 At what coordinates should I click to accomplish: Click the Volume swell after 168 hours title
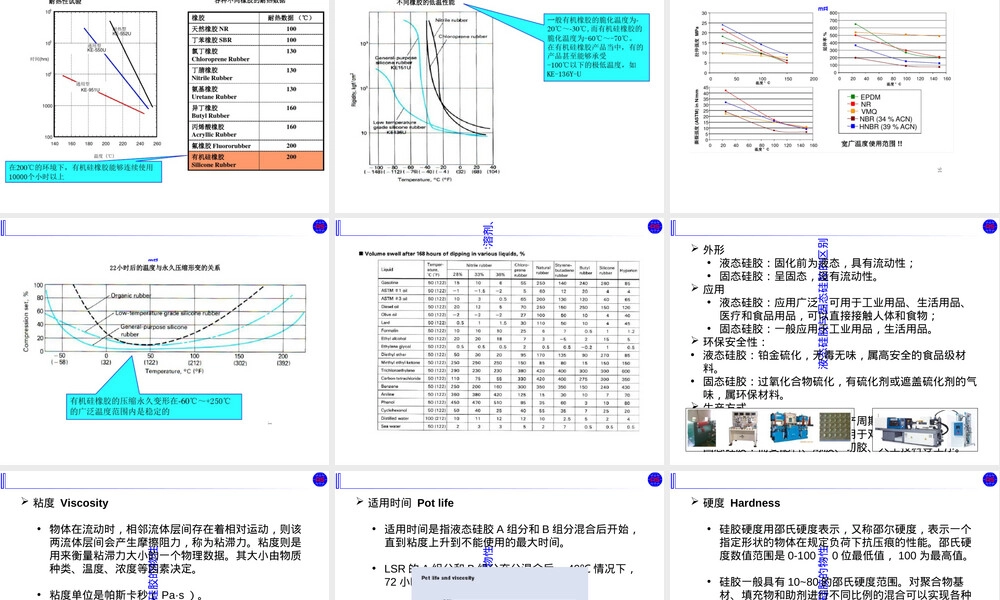coord(442,254)
